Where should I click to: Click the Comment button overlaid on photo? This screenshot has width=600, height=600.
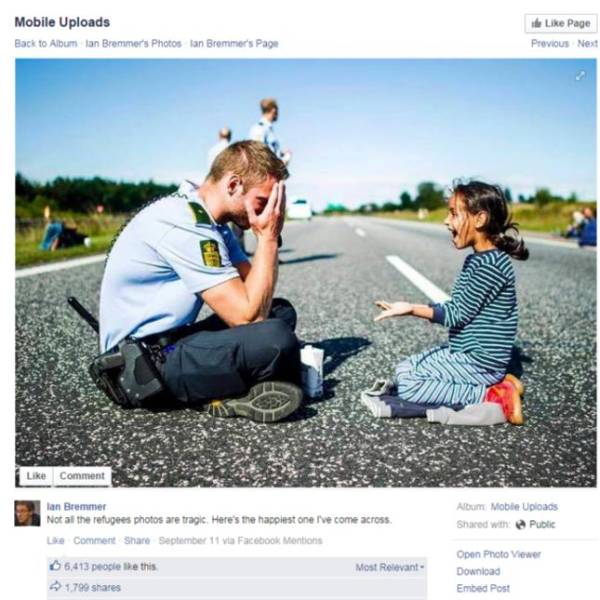coord(82,476)
